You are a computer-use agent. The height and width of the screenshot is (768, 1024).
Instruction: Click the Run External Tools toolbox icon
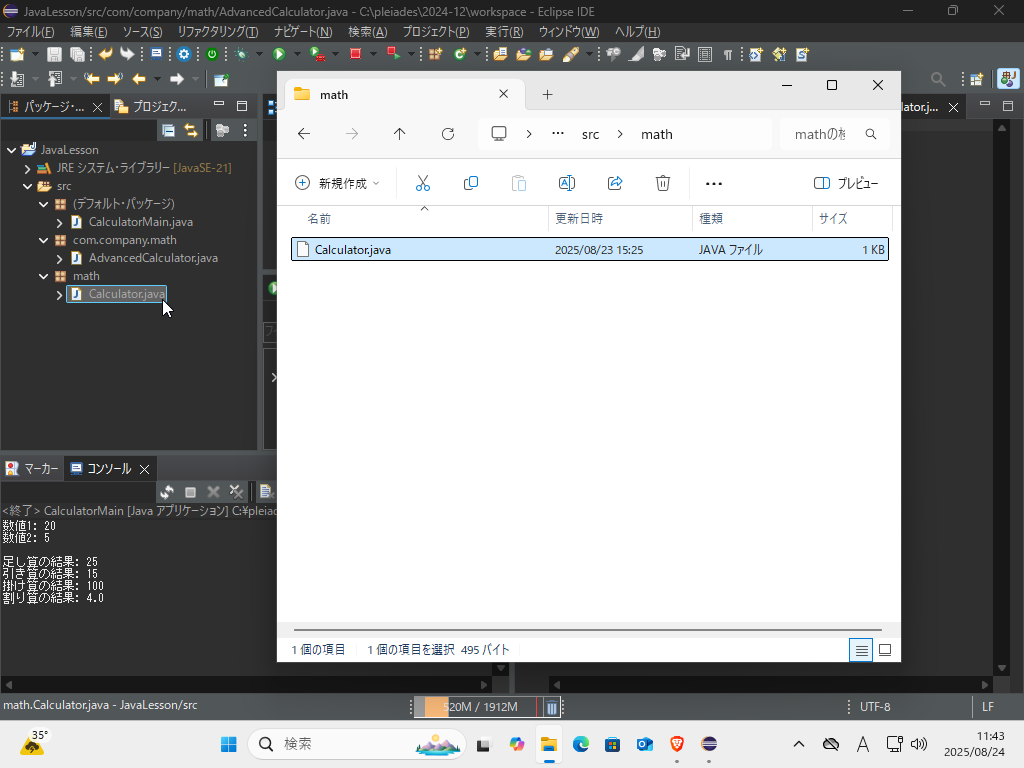317,55
